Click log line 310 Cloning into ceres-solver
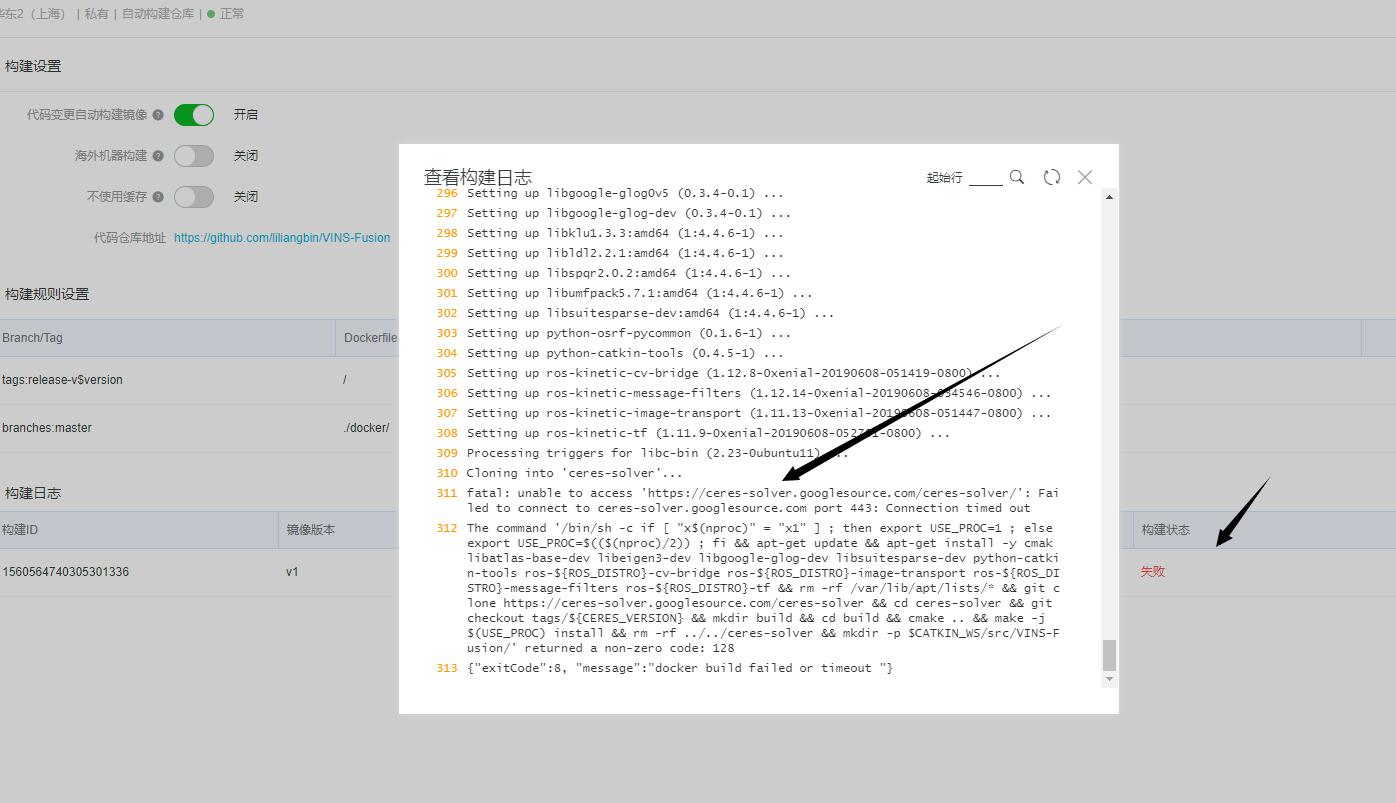The image size is (1396, 803). pyautogui.click(x=575, y=473)
